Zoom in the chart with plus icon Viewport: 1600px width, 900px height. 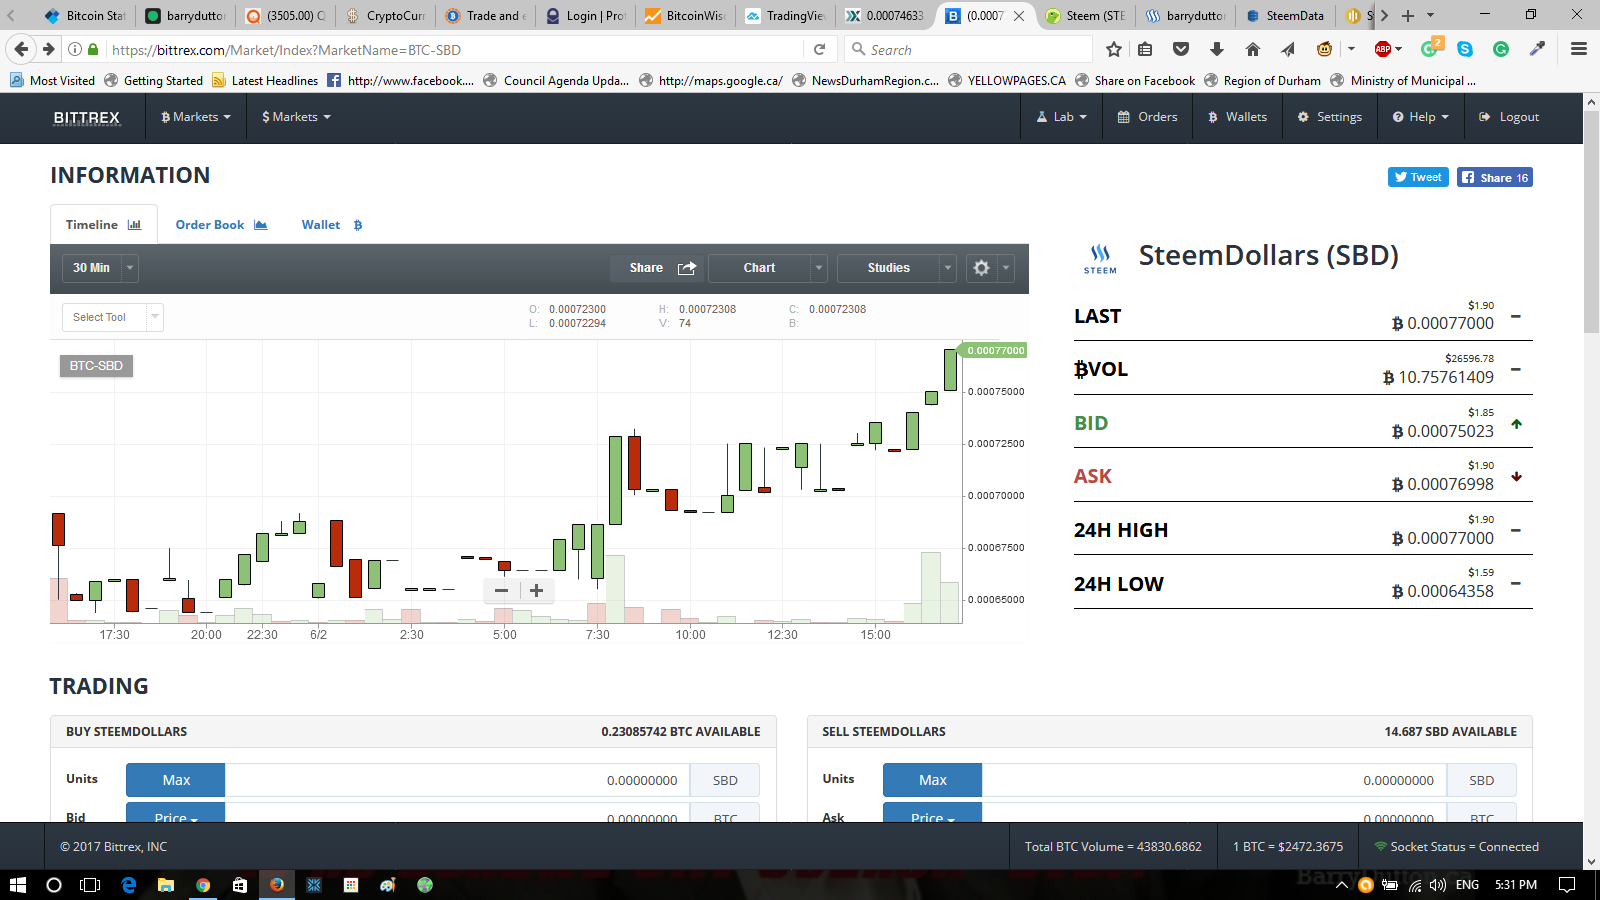pos(537,590)
